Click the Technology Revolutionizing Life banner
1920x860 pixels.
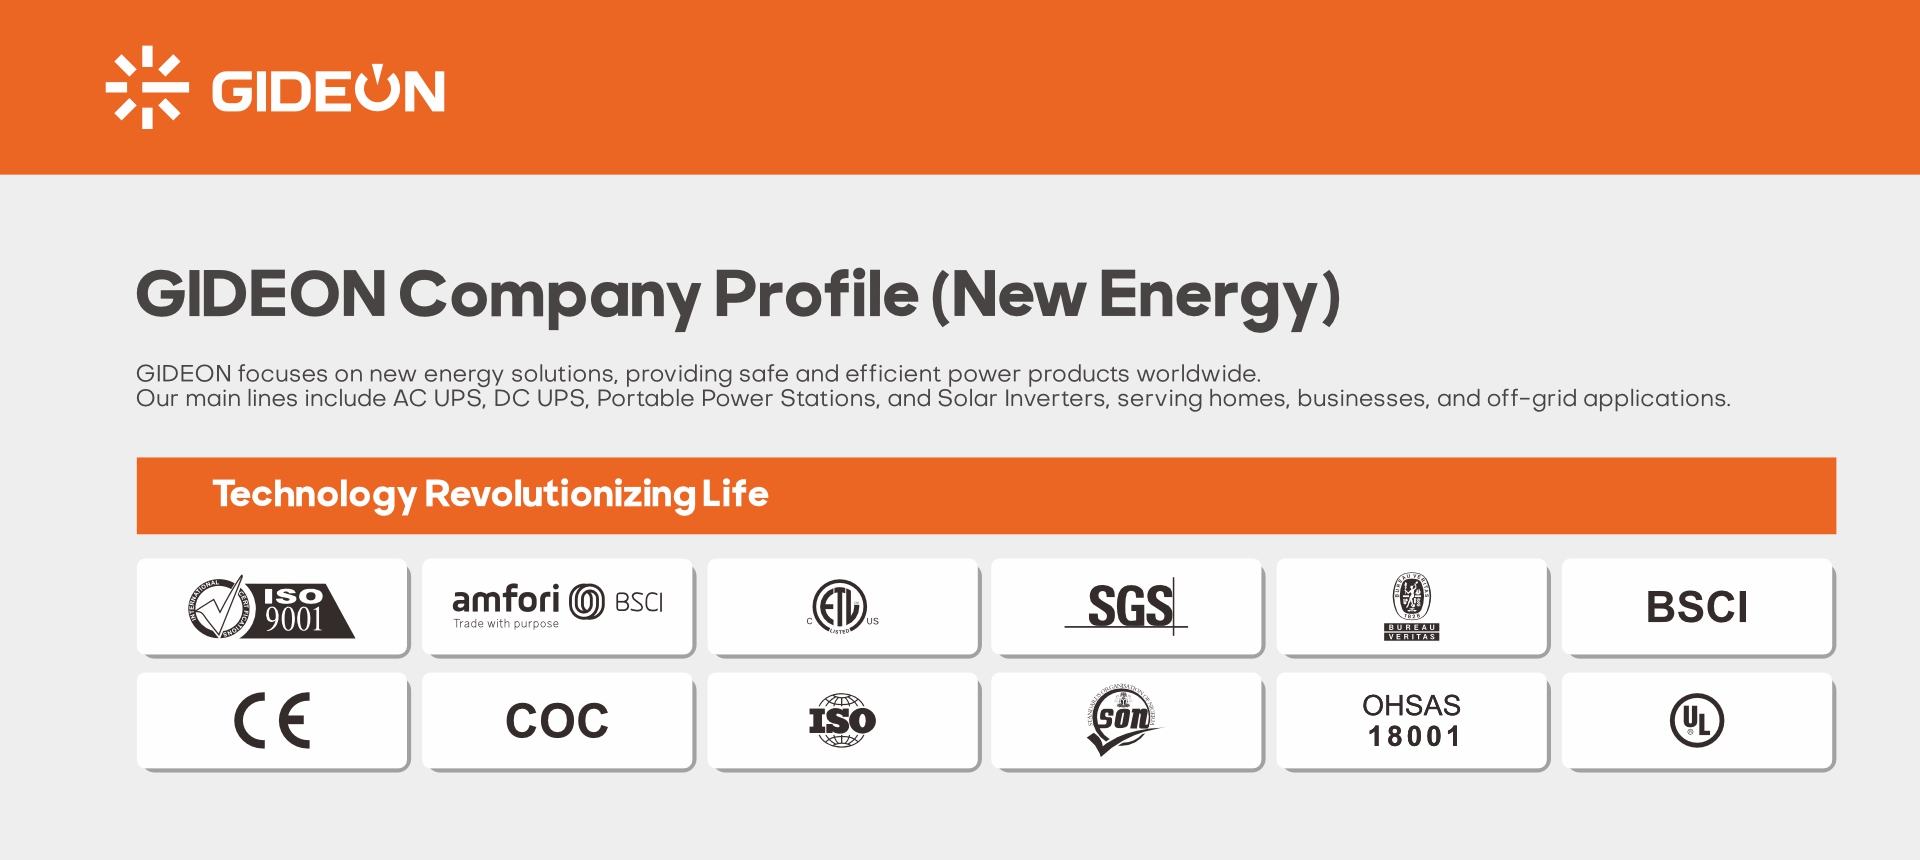pyautogui.click(x=986, y=495)
